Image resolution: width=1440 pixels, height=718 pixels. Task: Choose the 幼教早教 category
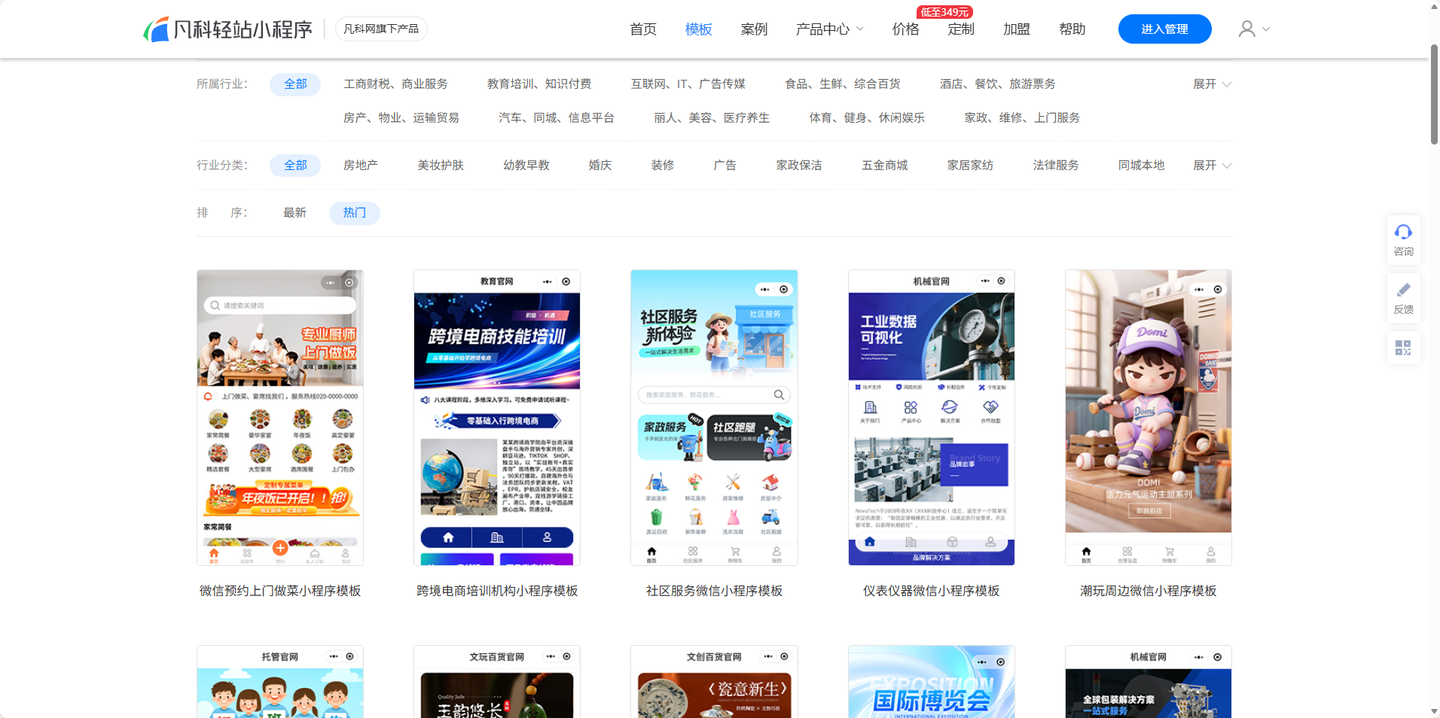coord(526,165)
